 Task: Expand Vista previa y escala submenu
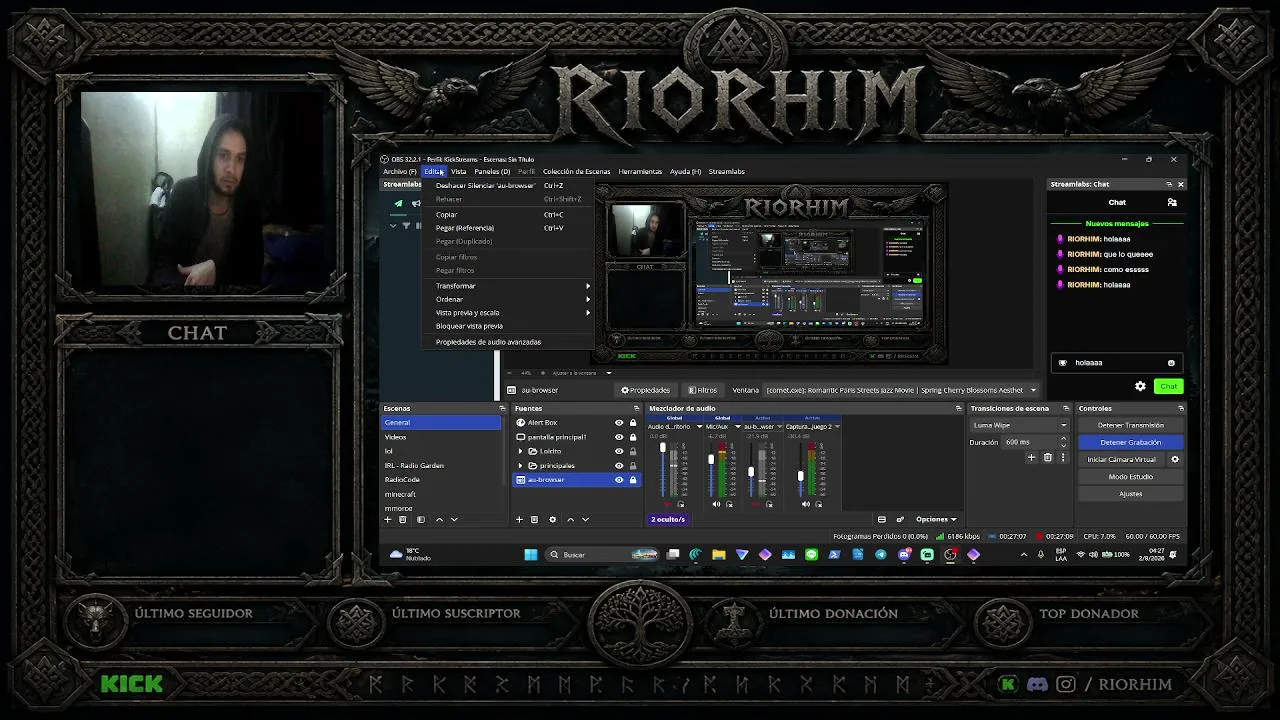(508, 313)
